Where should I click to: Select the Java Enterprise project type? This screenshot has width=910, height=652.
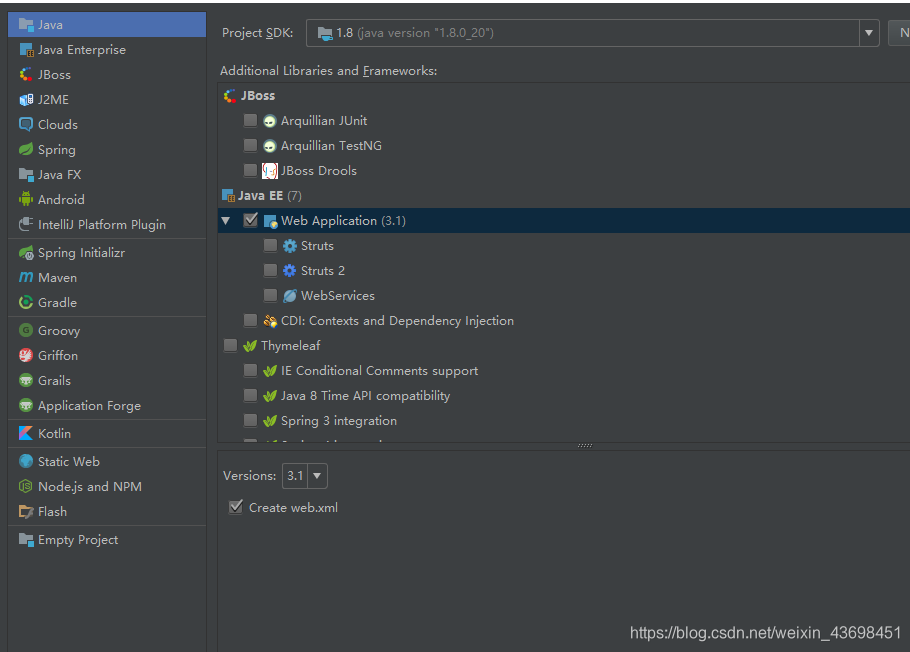[x=107, y=50]
